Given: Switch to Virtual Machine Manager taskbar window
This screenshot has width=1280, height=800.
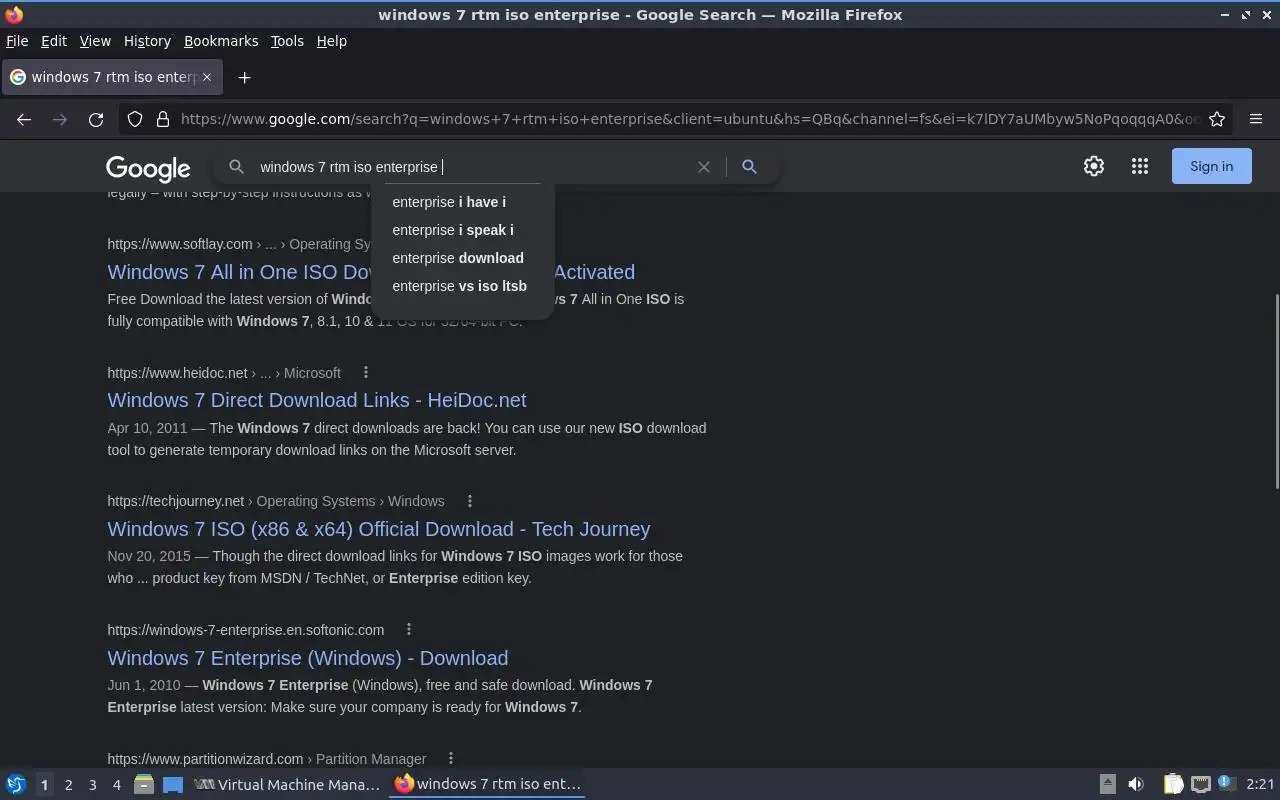Looking at the screenshot, I should (287, 785).
